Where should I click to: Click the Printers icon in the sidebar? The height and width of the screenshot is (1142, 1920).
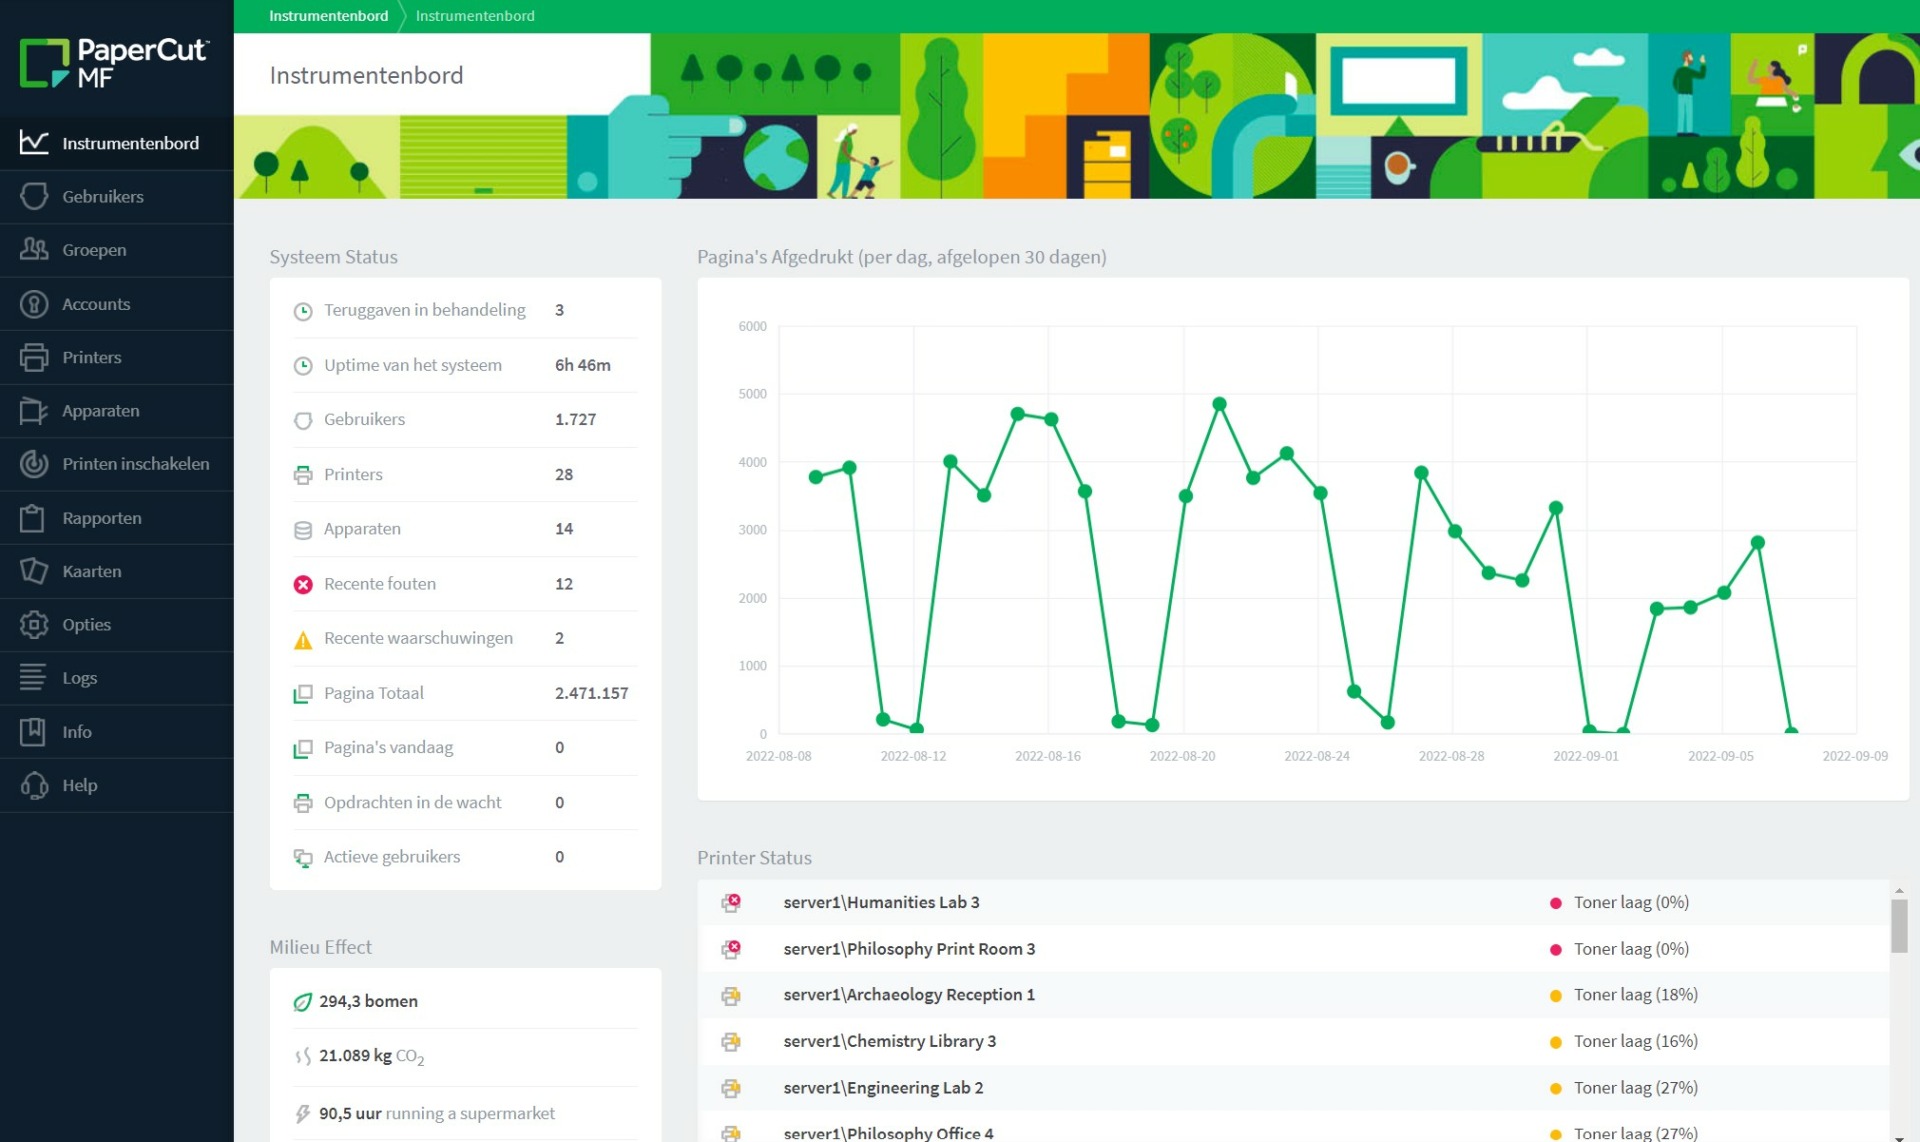coord(34,357)
